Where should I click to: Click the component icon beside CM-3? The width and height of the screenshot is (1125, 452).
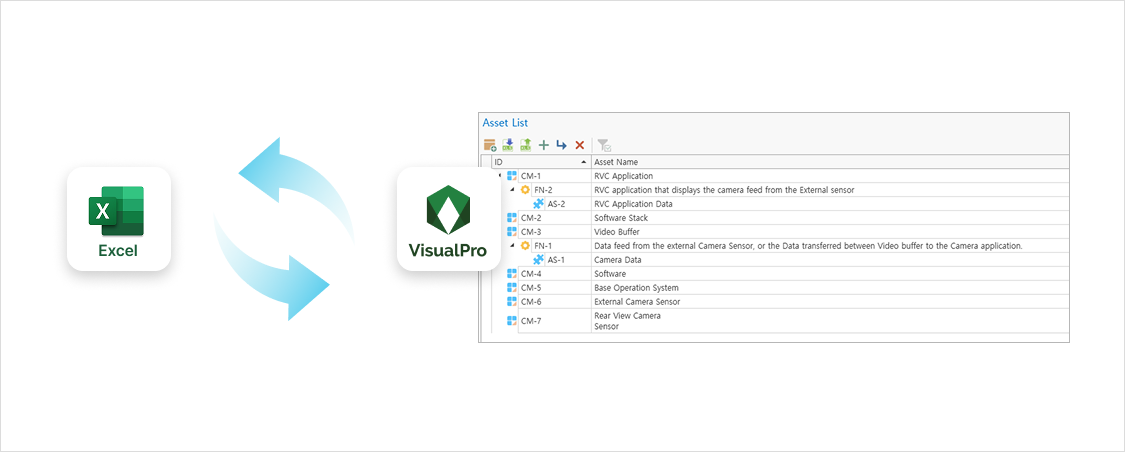pyautogui.click(x=512, y=232)
